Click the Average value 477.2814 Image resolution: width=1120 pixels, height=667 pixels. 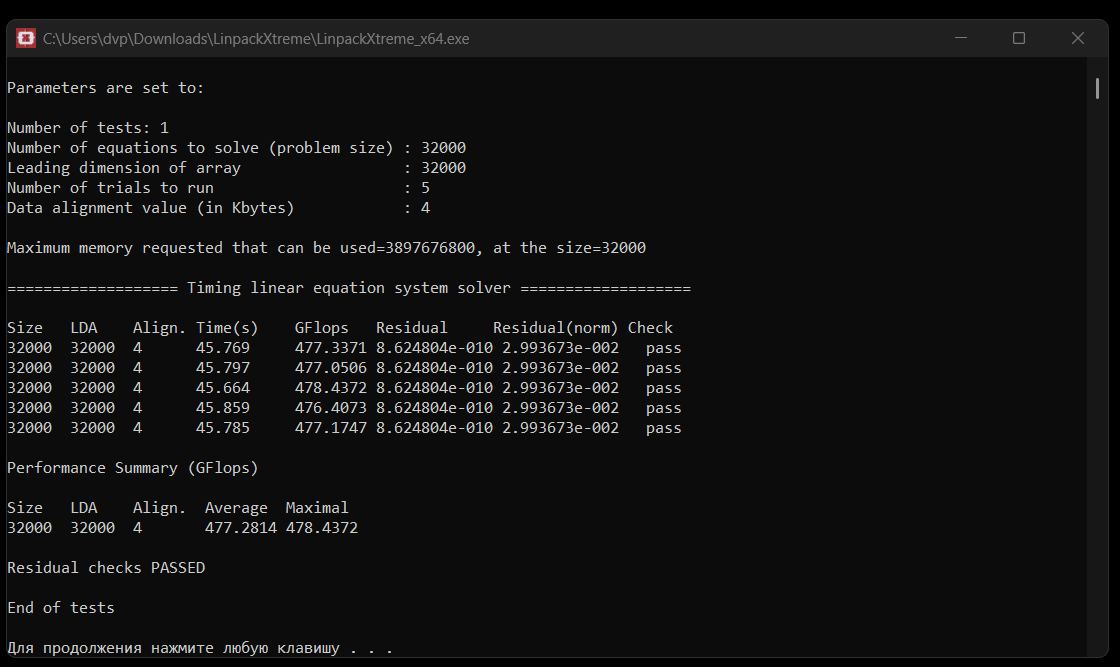click(241, 528)
